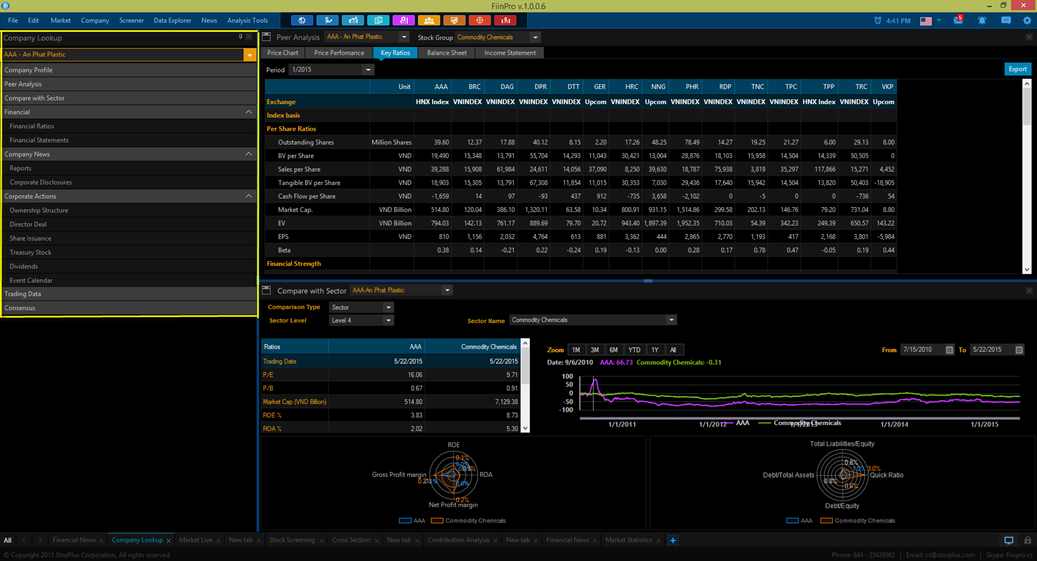Screen dimensions: 1037x561
Task: Add a new tab with plus icon
Action: [x=673, y=540]
